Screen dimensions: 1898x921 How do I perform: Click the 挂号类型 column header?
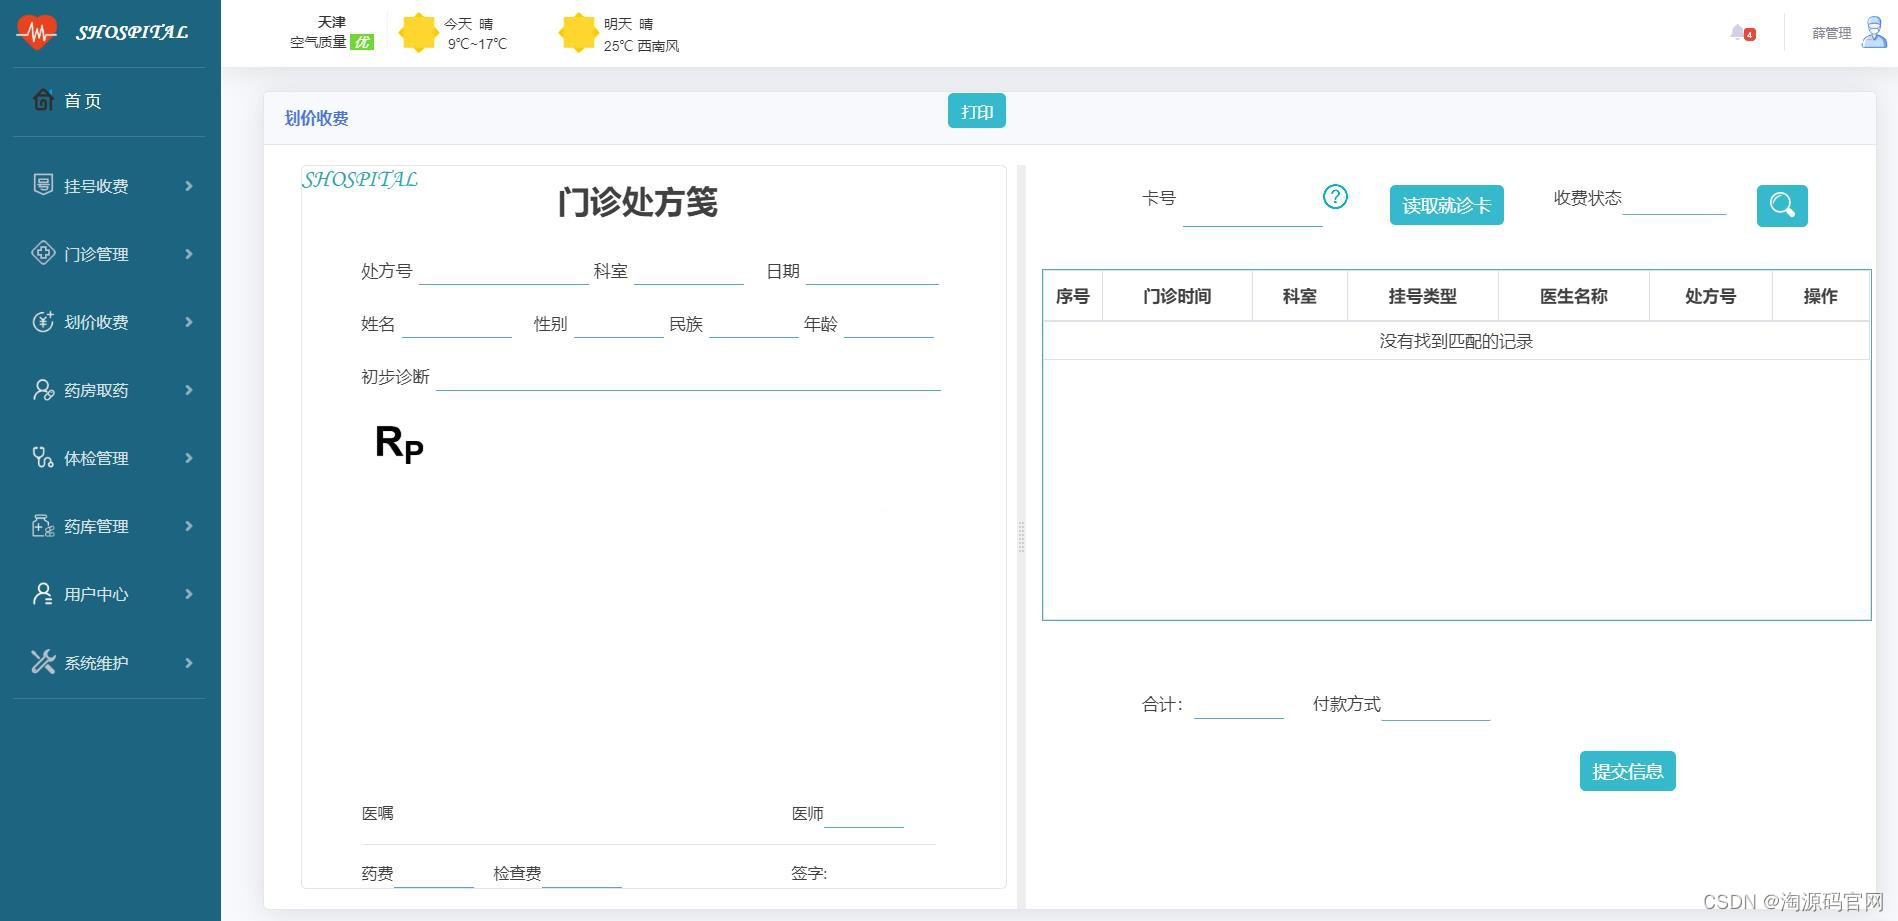click(x=1422, y=296)
